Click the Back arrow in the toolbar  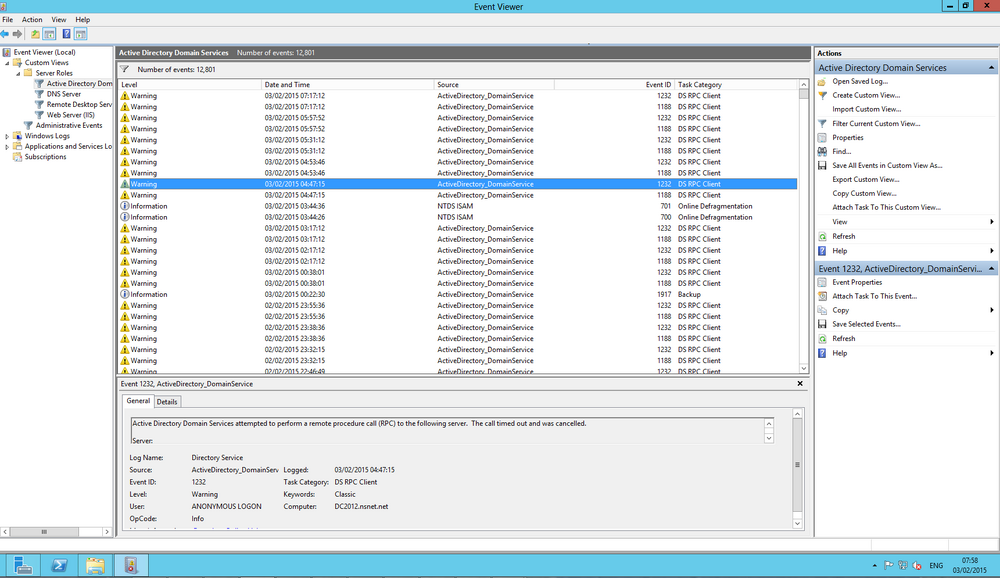5,34
